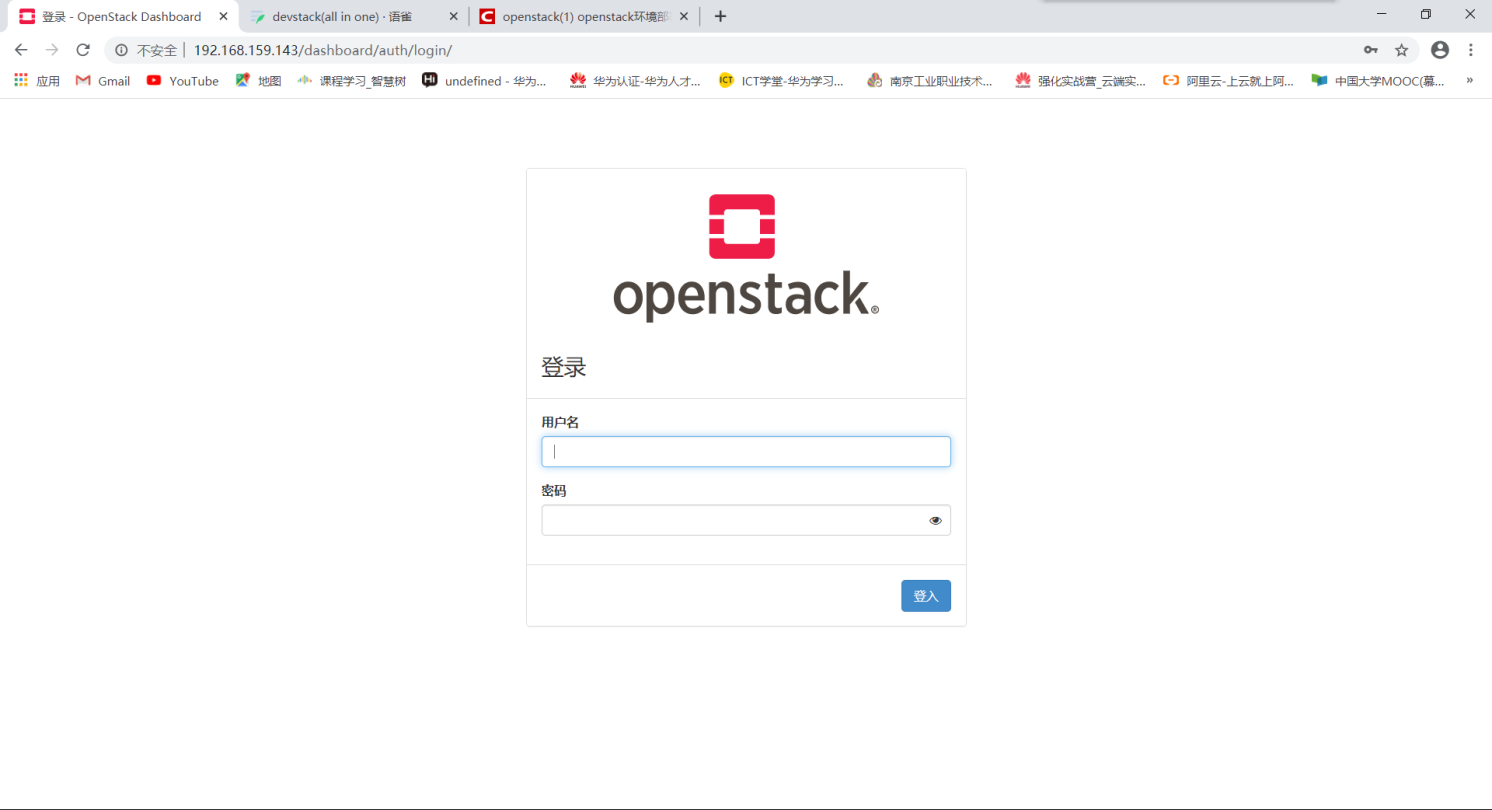Open the Chrome profile avatar

click(1440, 50)
